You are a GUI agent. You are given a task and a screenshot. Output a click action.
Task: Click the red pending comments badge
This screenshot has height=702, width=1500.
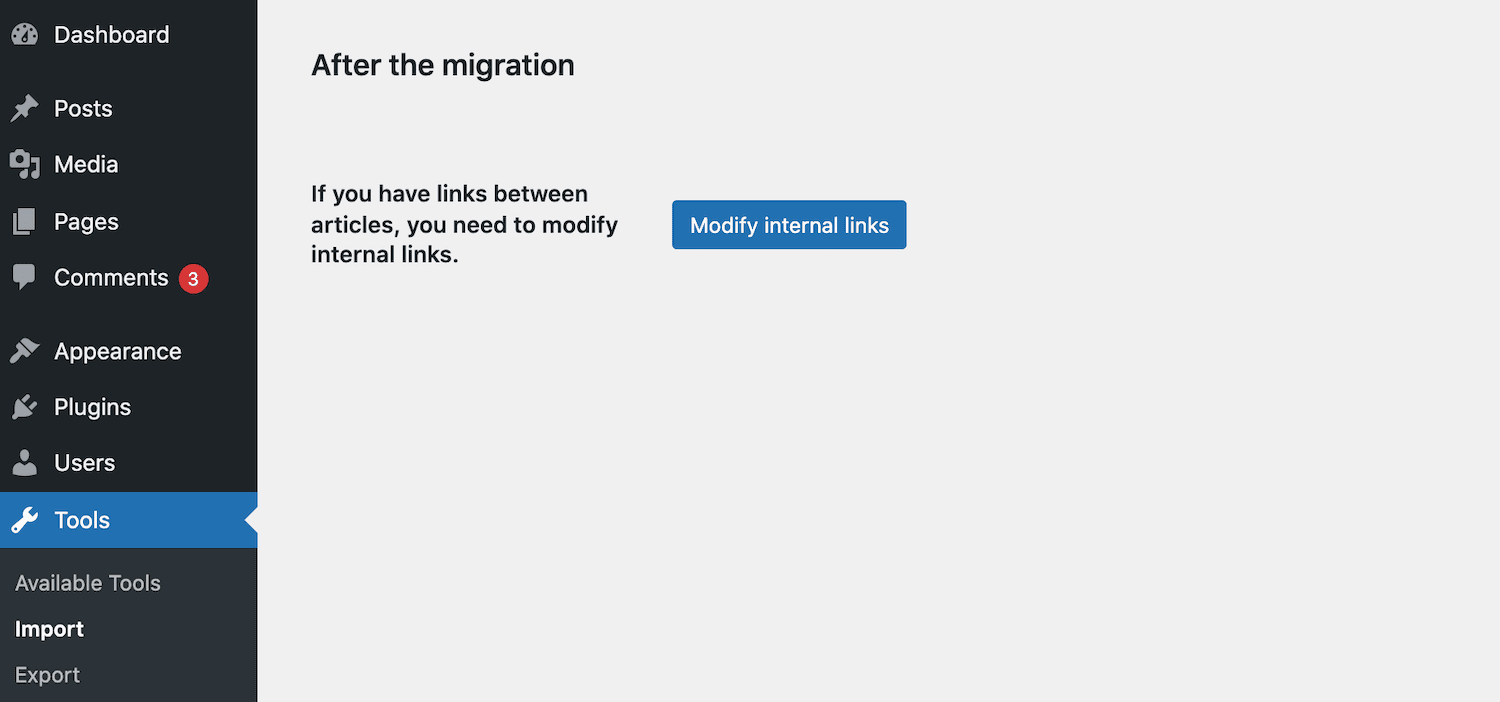[193, 279]
